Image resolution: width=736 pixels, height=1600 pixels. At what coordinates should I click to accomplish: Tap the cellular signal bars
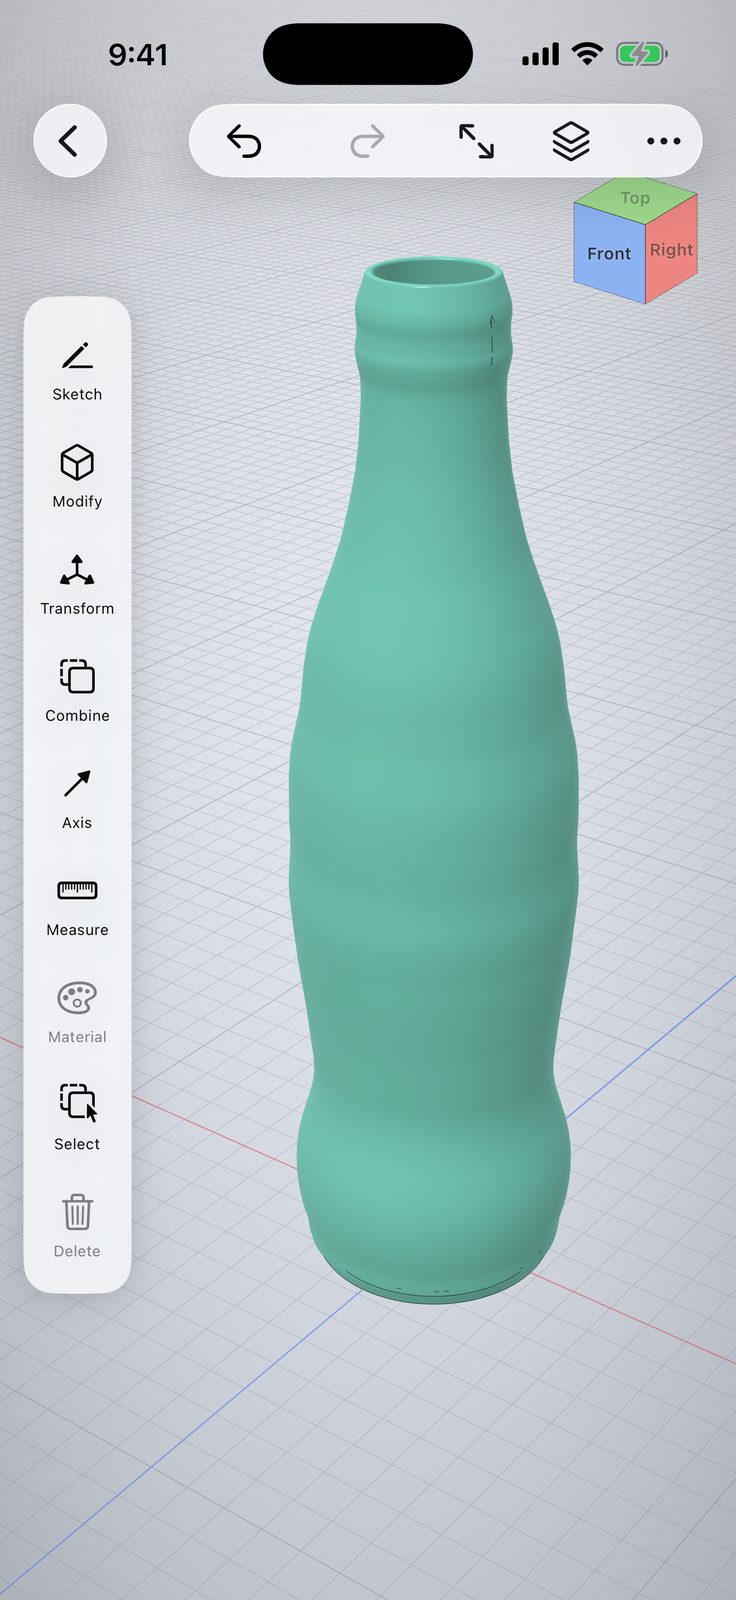[541, 54]
